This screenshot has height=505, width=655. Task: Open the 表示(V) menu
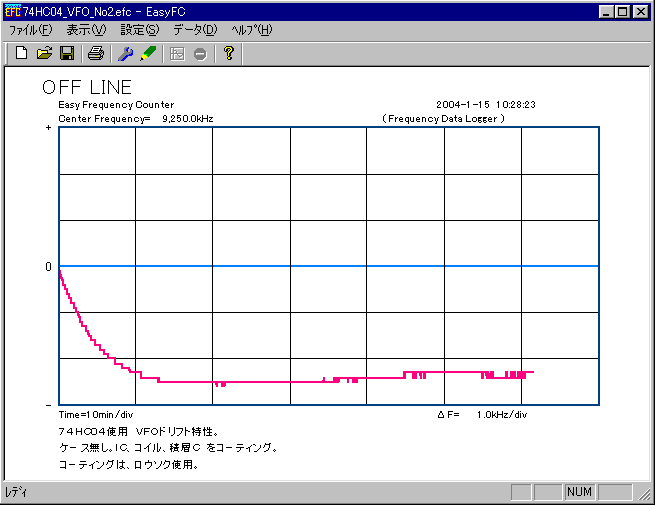pyautogui.click(x=85, y=30)
